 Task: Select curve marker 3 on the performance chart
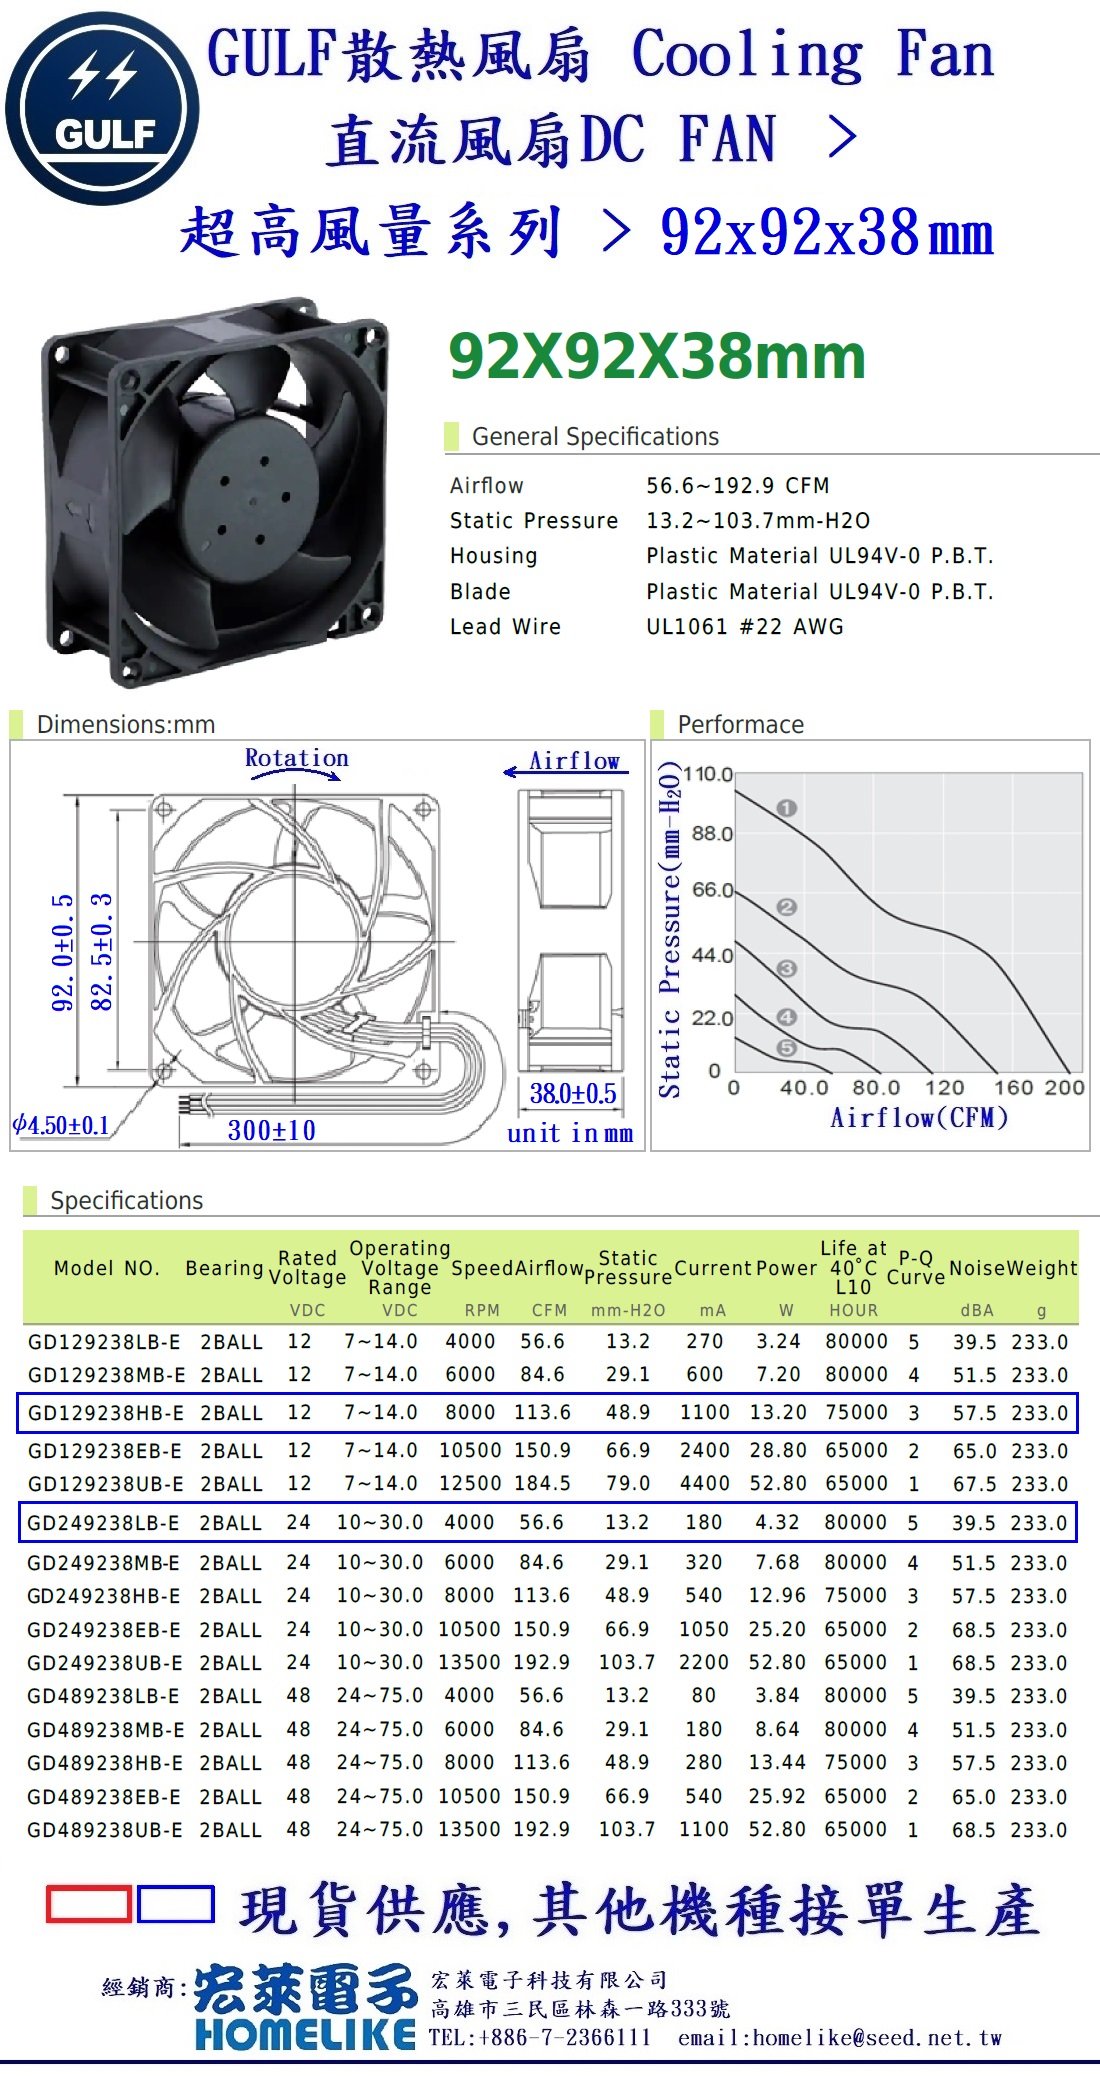786,968
